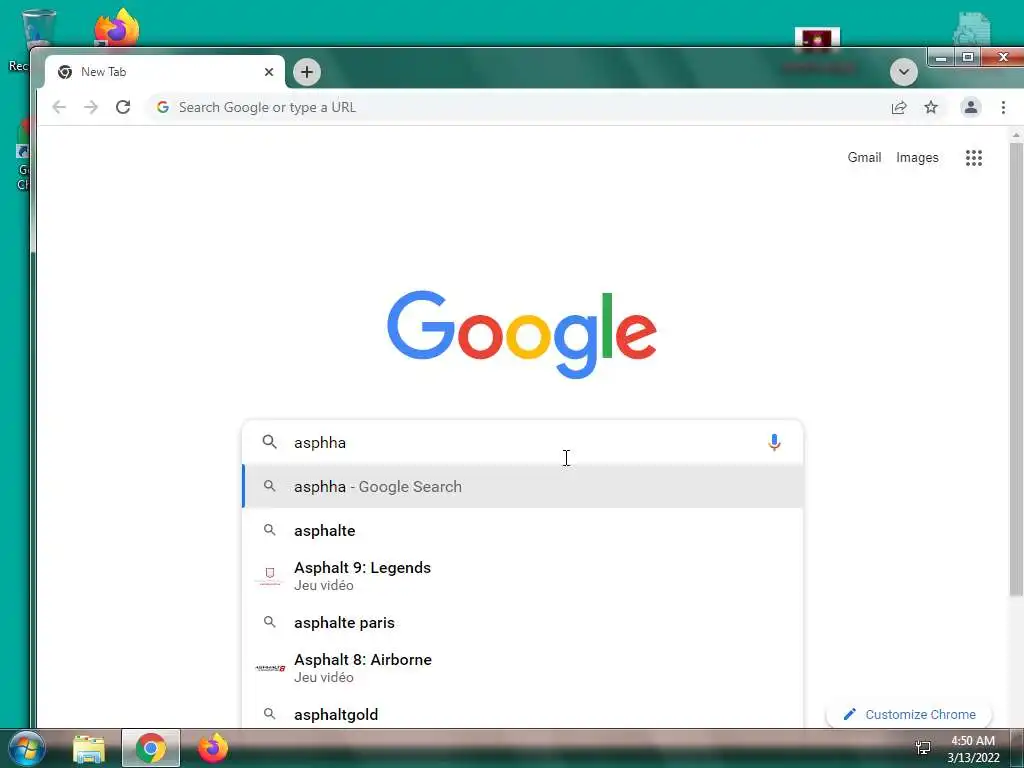Select the 'asphalte paris' suggestion
The width and height of the screenshot is (1024, 768).
[x=522, y=622]
